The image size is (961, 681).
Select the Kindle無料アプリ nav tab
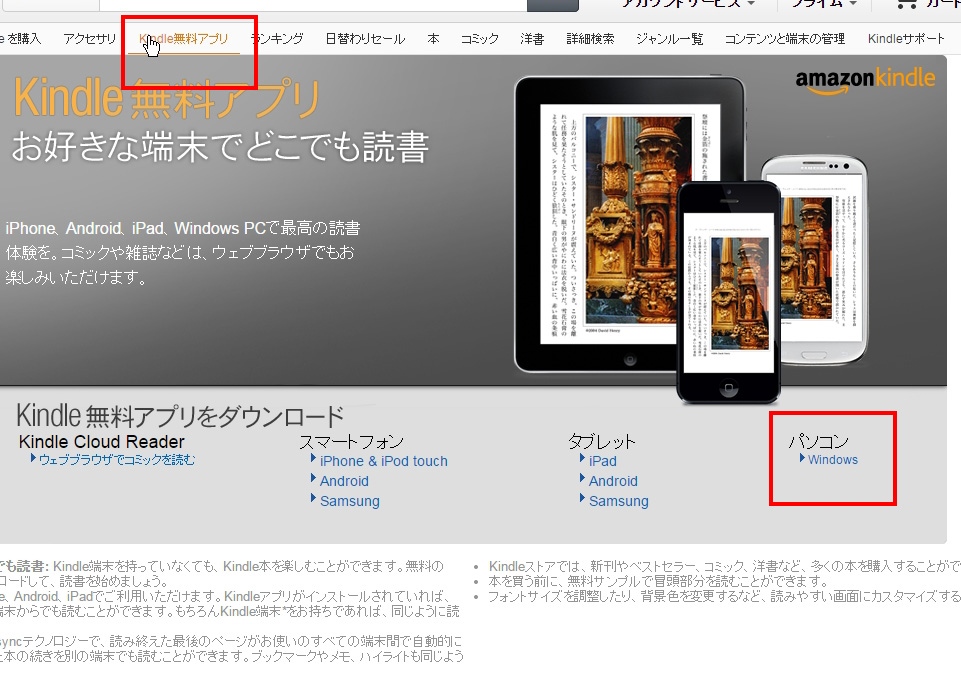pos(183,39)
